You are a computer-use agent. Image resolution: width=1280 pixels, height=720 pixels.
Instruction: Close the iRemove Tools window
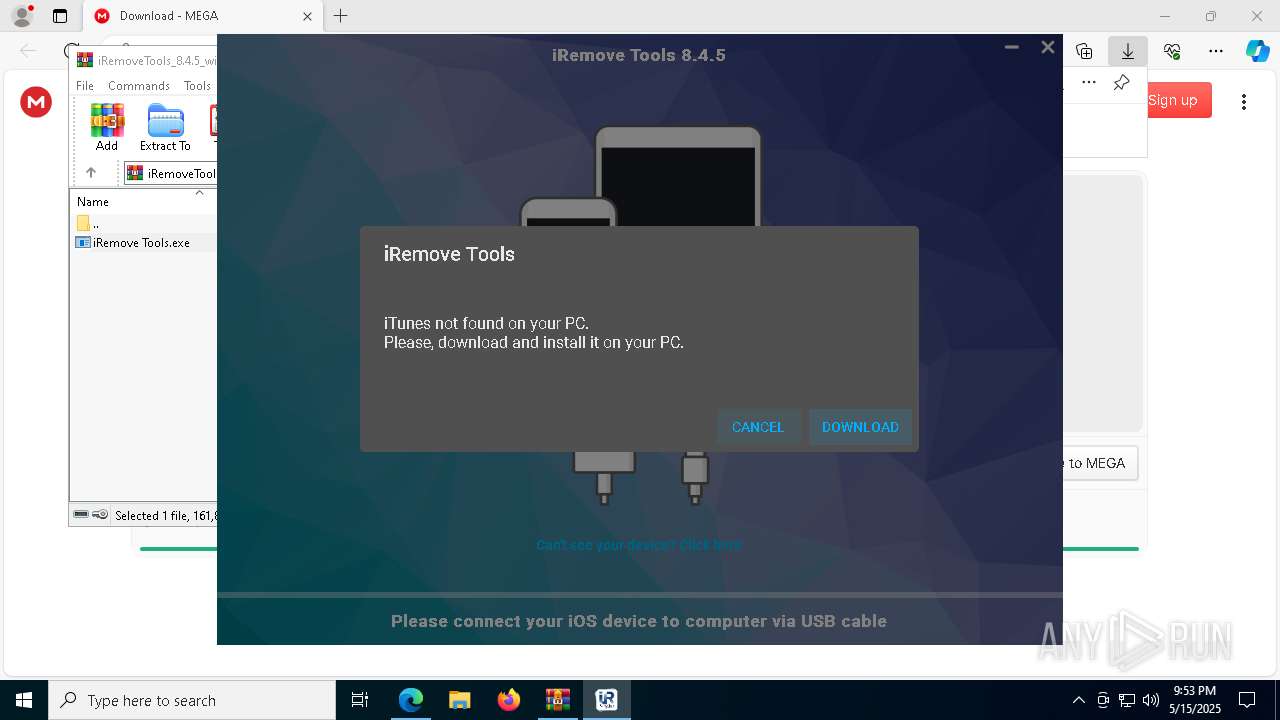click(x=1047, y=47)
